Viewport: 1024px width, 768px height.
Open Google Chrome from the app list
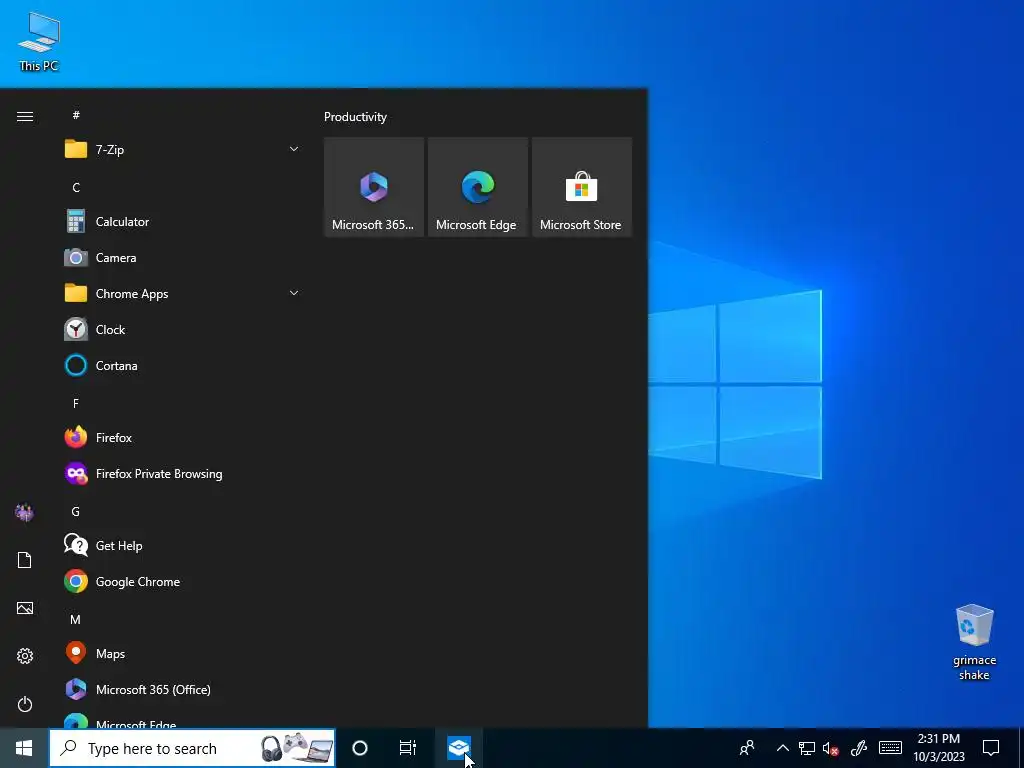(182, 582)
